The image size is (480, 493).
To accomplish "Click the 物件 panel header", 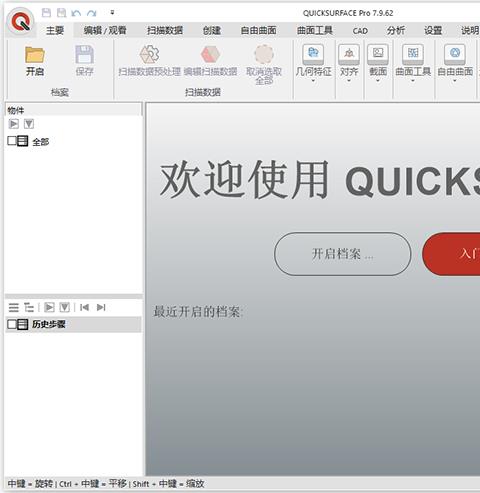I will (x=73, y=110).
